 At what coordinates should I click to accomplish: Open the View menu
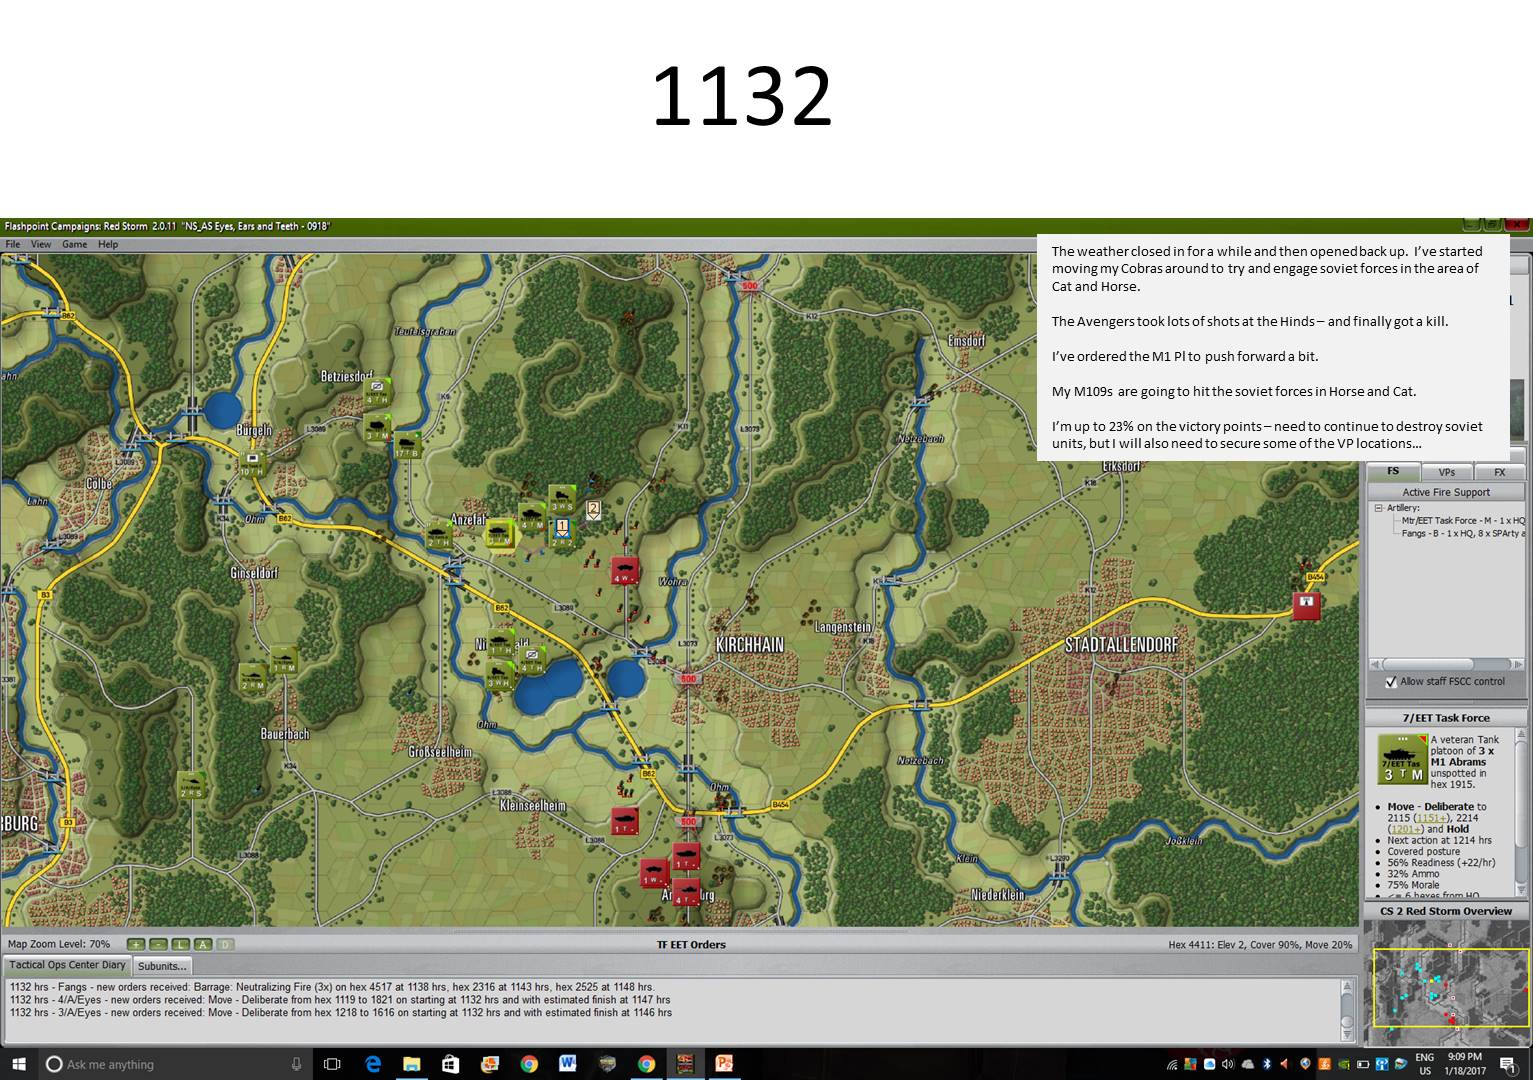click(41, 244)
